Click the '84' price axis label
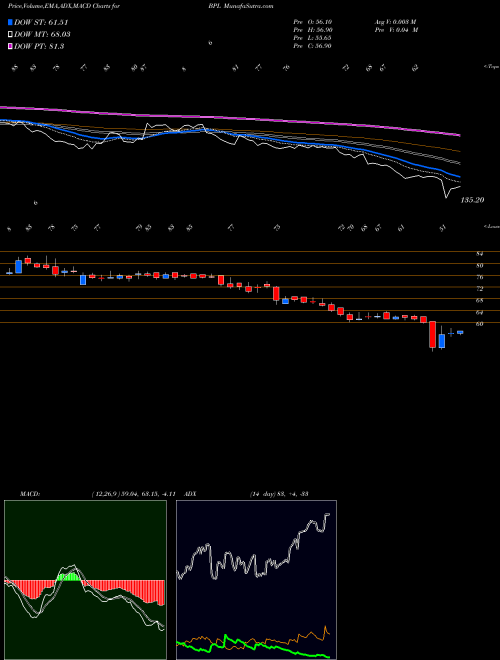The image size is (500, 660). point(479,254)
